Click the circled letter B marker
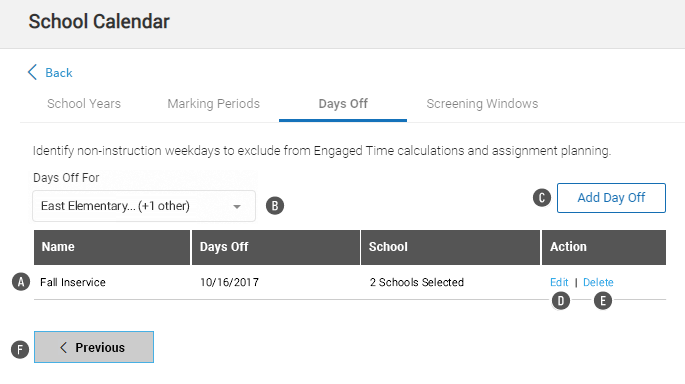Image resolution: width=685 pixels, height=384 pixels. [275, 206]
